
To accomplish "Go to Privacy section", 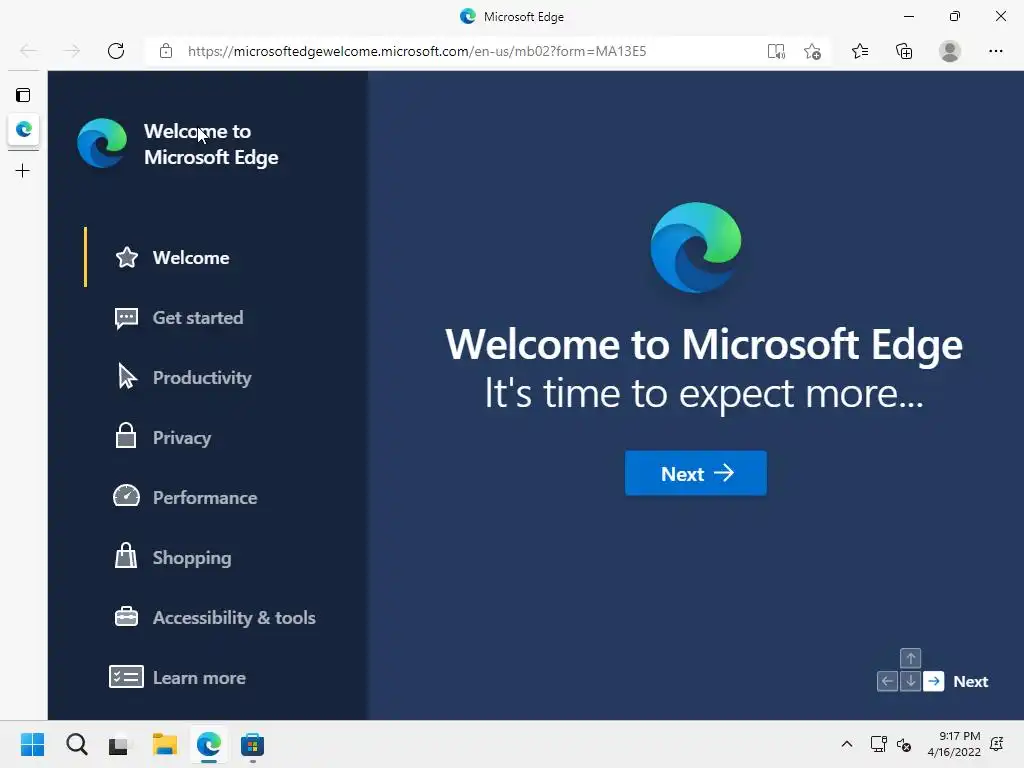I will [x=182, y=438].
